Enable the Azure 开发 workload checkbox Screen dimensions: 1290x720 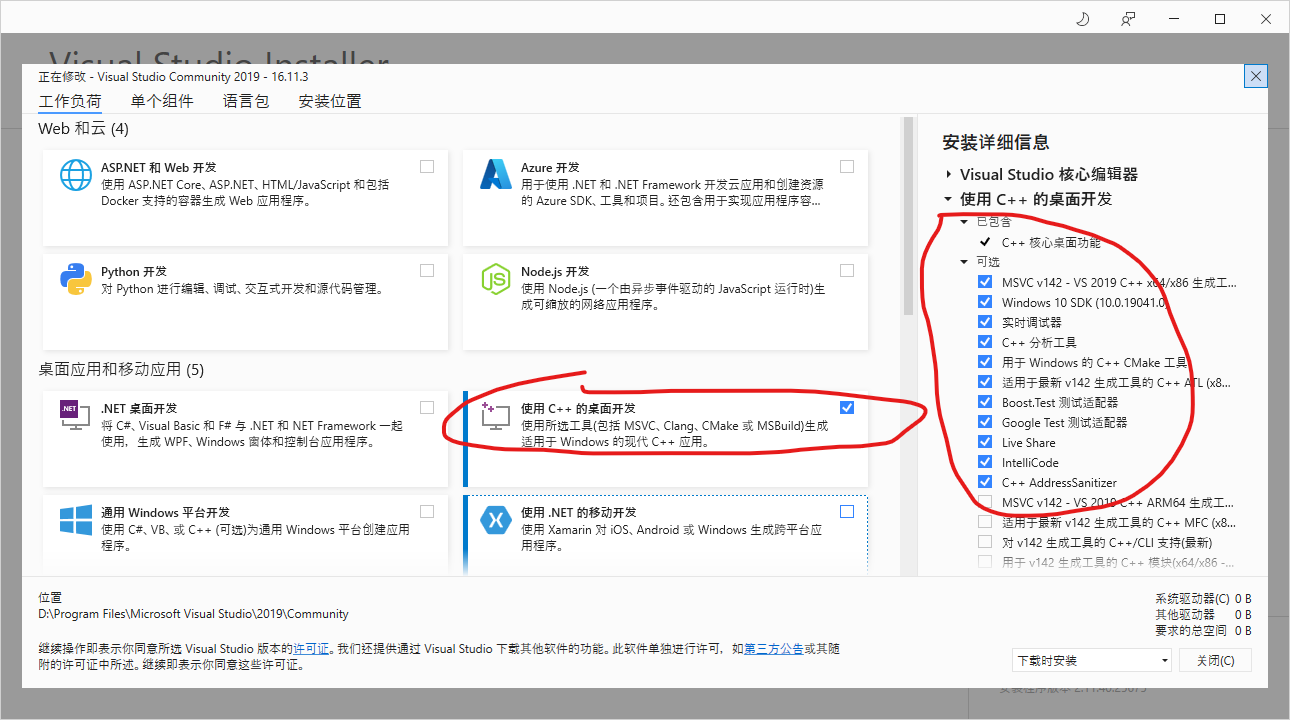coord(847,167)
